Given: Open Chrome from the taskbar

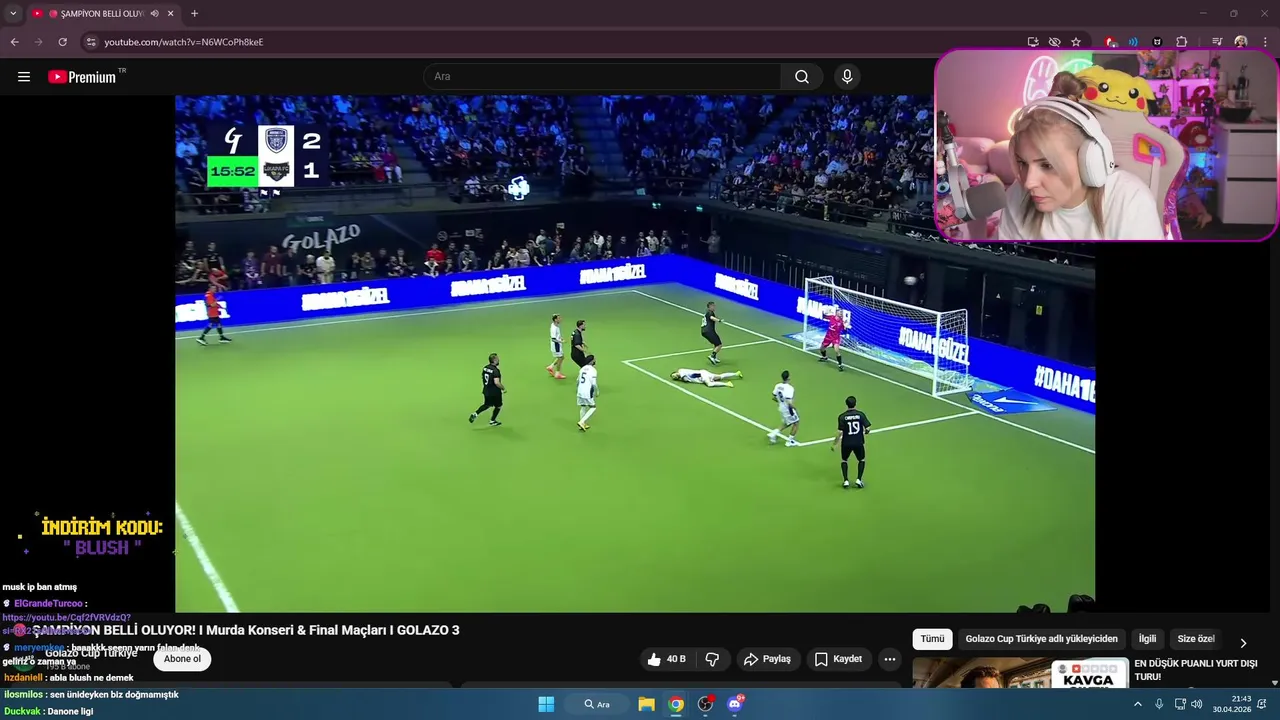Looking at the screenshot, I should tap(676, 704).
